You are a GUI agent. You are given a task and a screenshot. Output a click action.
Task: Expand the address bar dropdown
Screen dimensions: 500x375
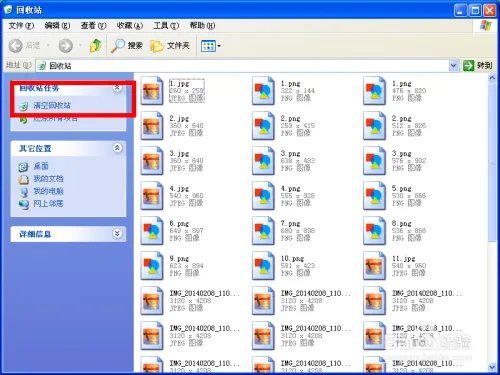coord(453,66)
